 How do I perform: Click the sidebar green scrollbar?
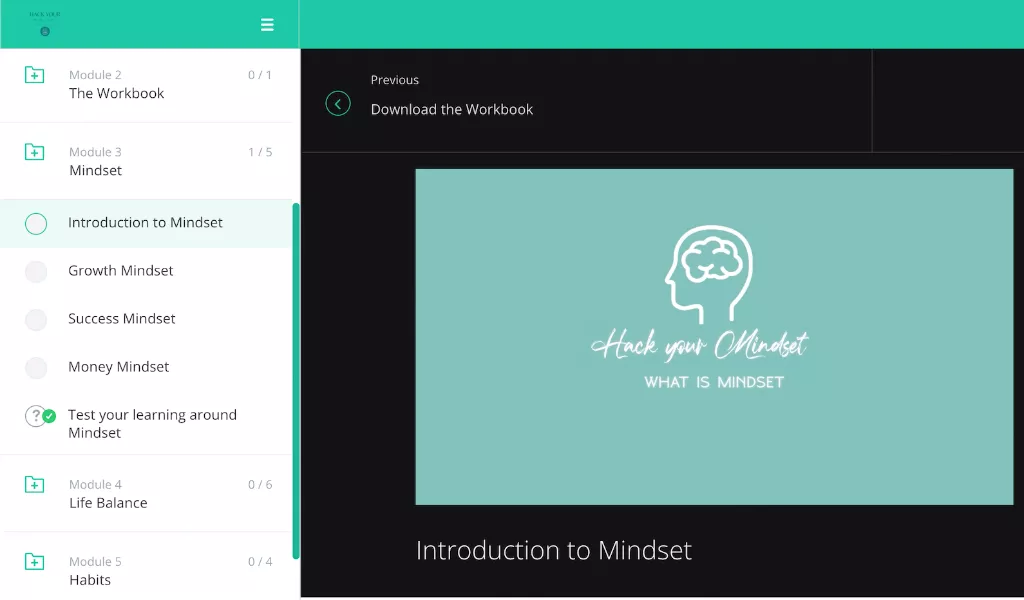click(296, 381)
